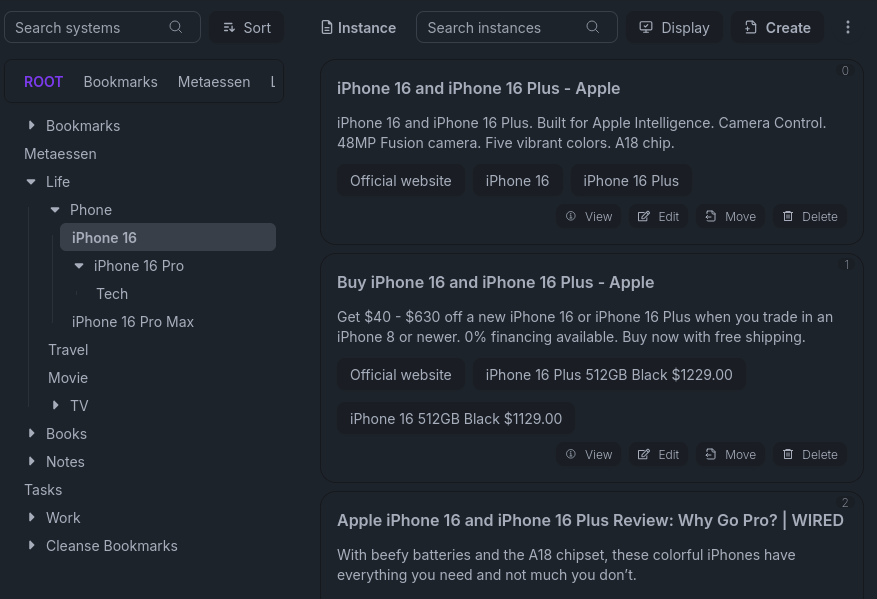Select the ROOT tab
Viewport: 877px width, 599px height.
tap(43, 81)
